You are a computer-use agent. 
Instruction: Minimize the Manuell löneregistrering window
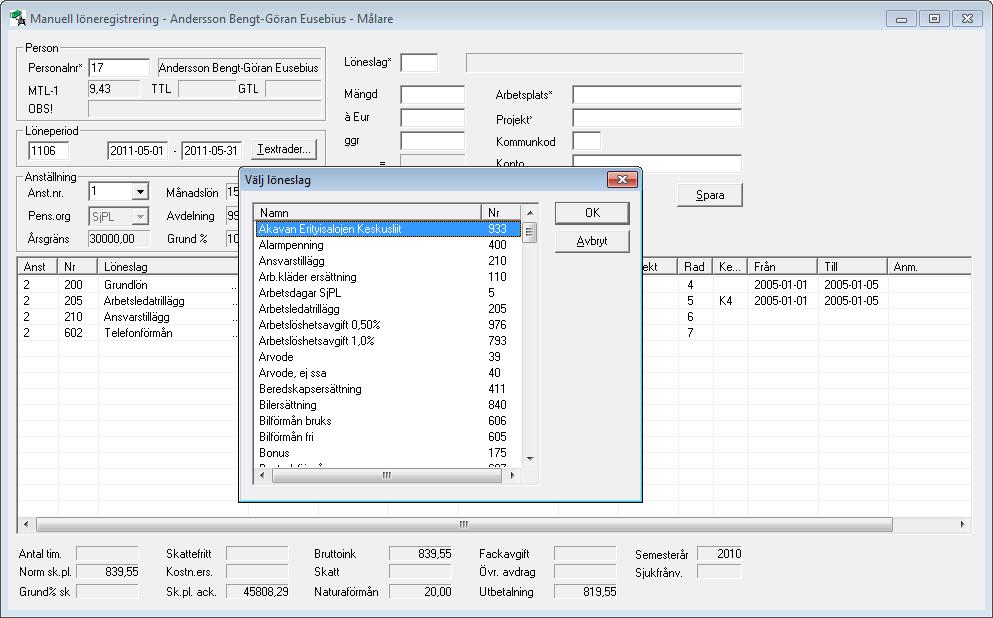pyautogui.click(x=901, y=19)
